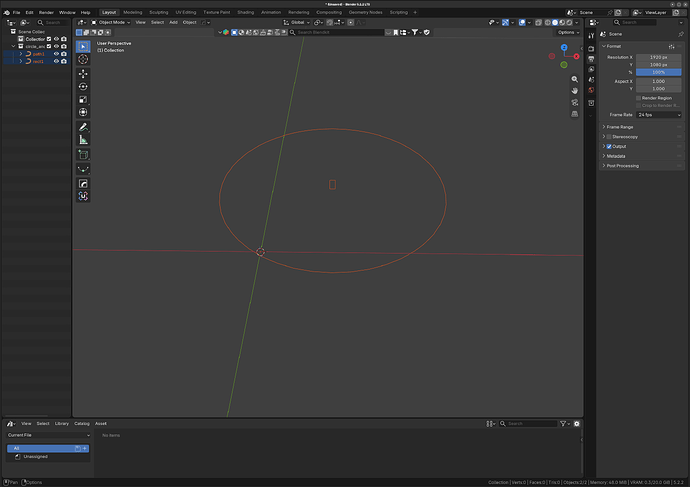Open the Tool properties tab
Screen dimensions: 690x487
(591, 36)
